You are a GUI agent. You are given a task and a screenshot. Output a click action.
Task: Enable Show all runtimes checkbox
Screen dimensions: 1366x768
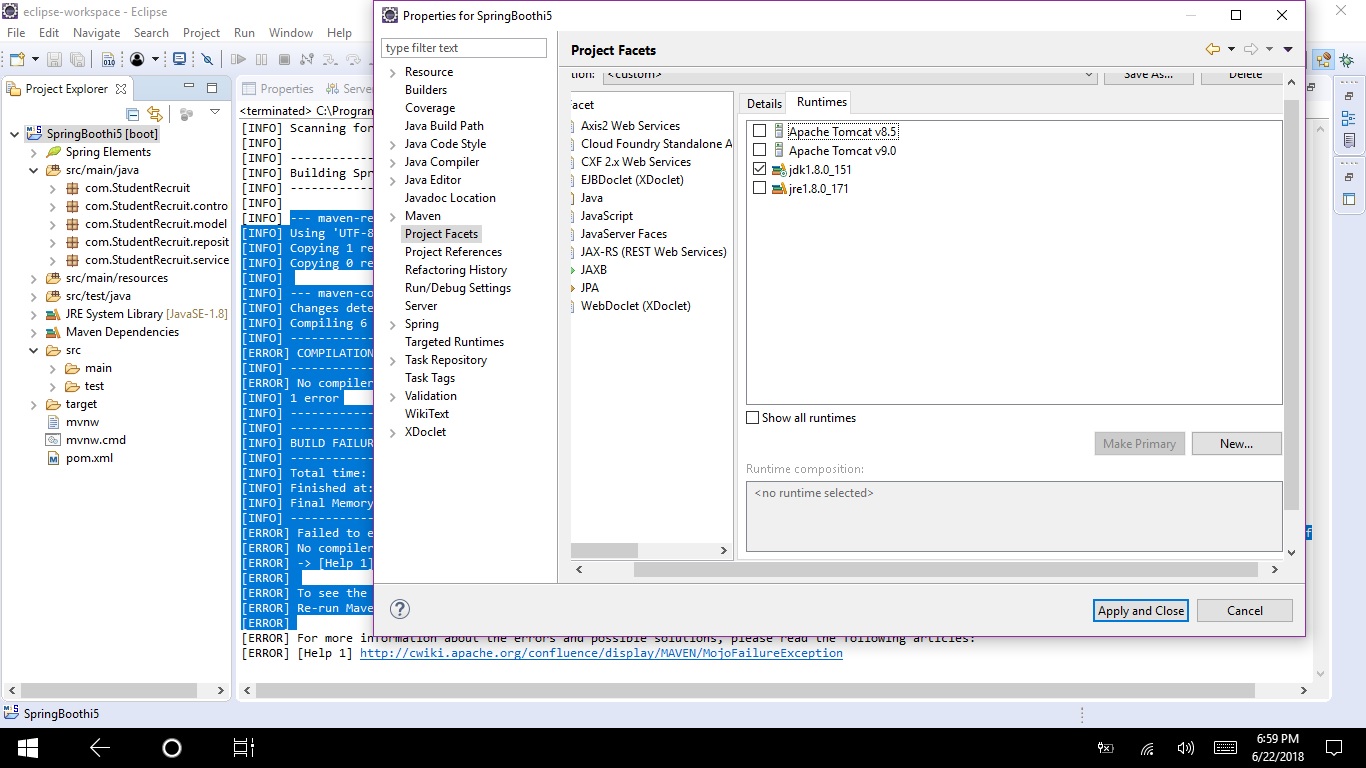753,418
